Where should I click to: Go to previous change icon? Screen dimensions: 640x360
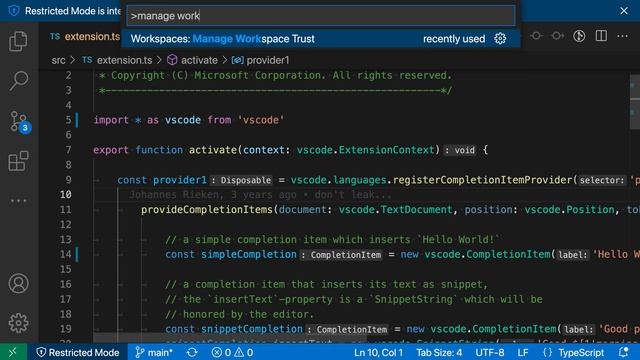point(536,36)
